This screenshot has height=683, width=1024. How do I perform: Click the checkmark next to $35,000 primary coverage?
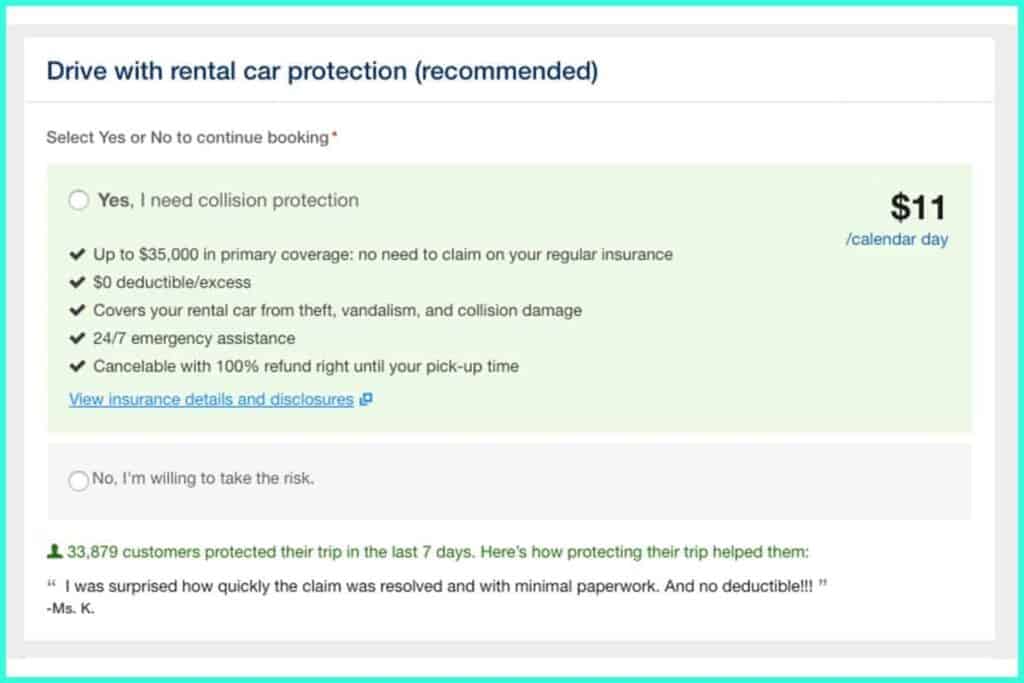pyautogui.click(x=77, y=254)
